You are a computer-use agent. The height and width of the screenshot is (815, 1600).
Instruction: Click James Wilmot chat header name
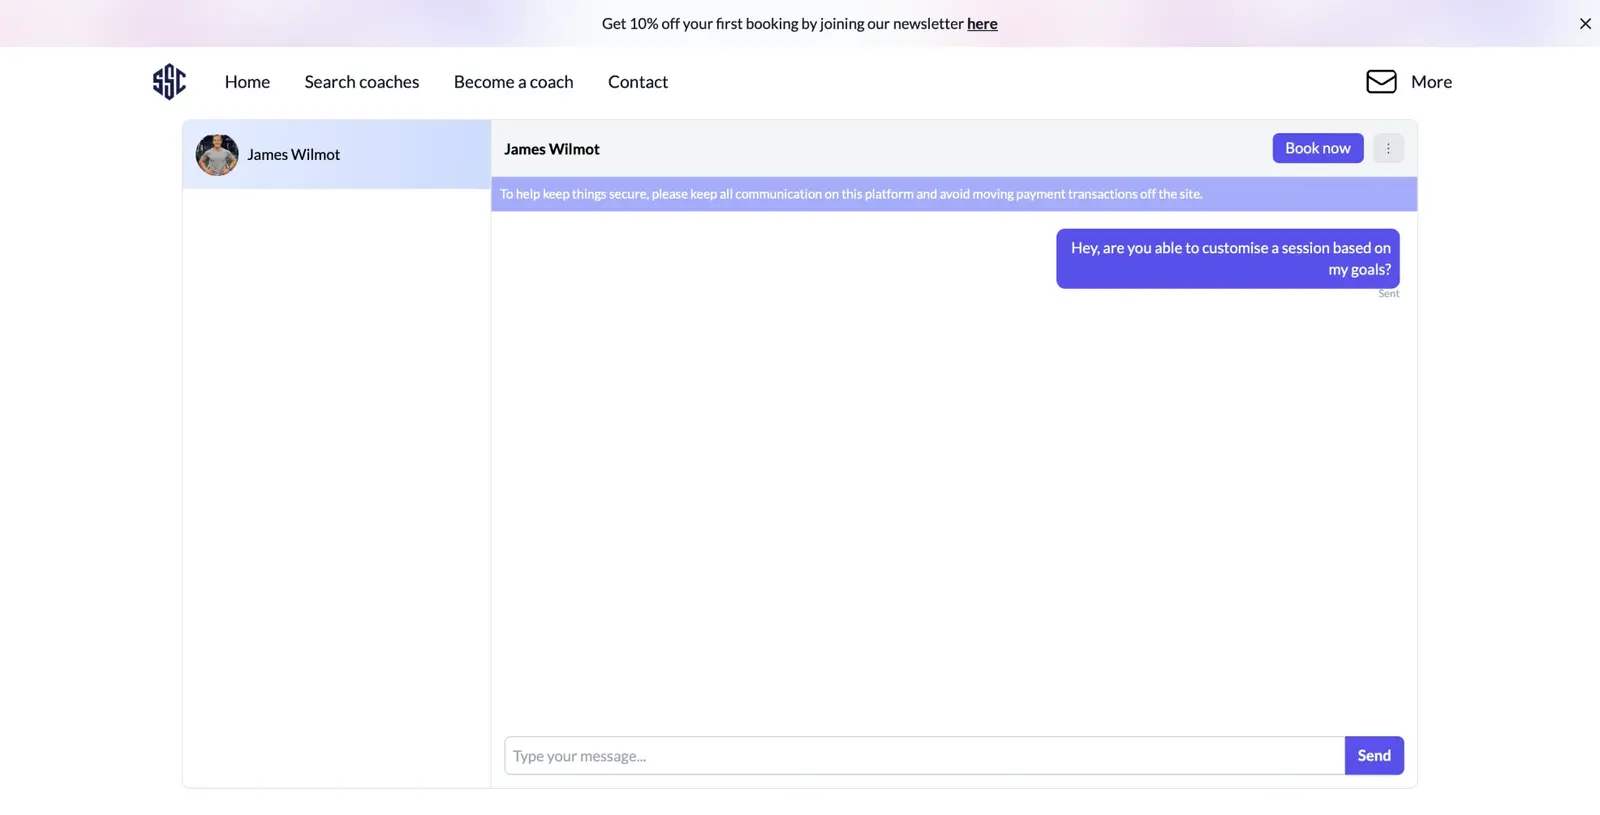[552, 149]
